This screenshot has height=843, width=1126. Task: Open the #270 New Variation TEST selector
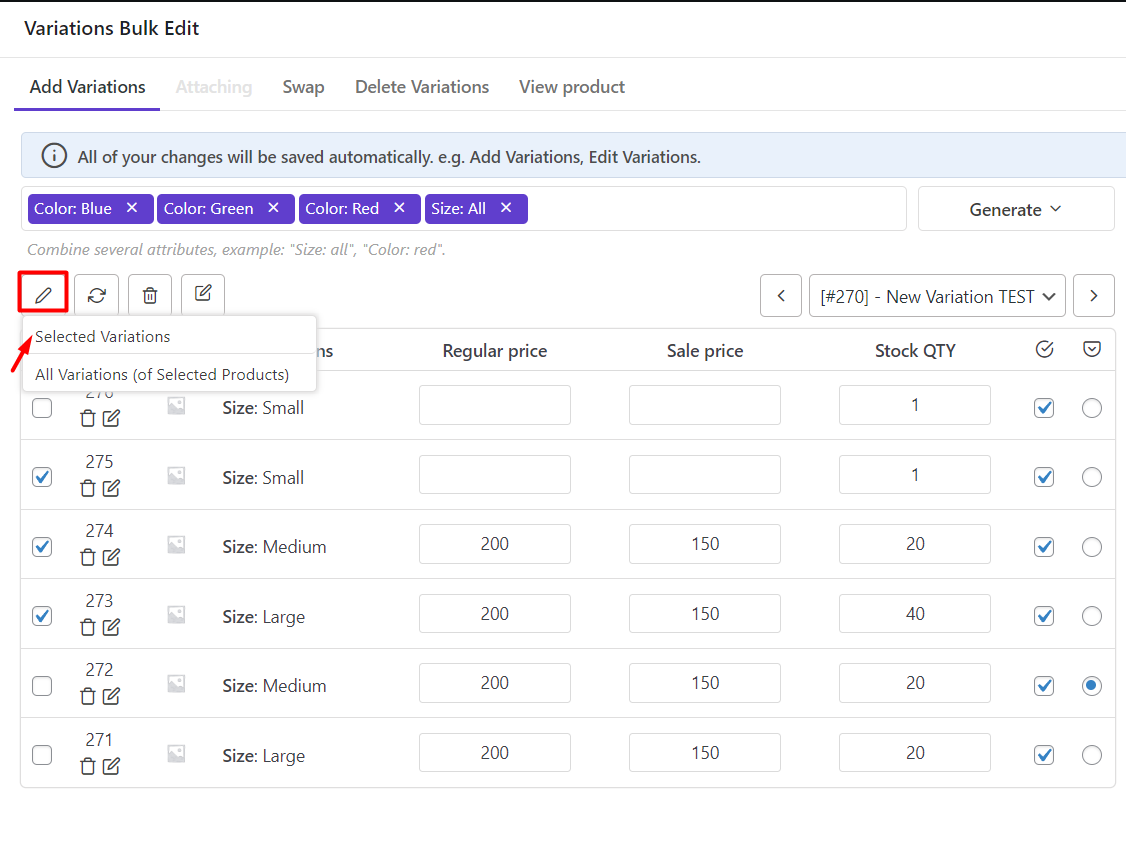(x=937, y=296)
